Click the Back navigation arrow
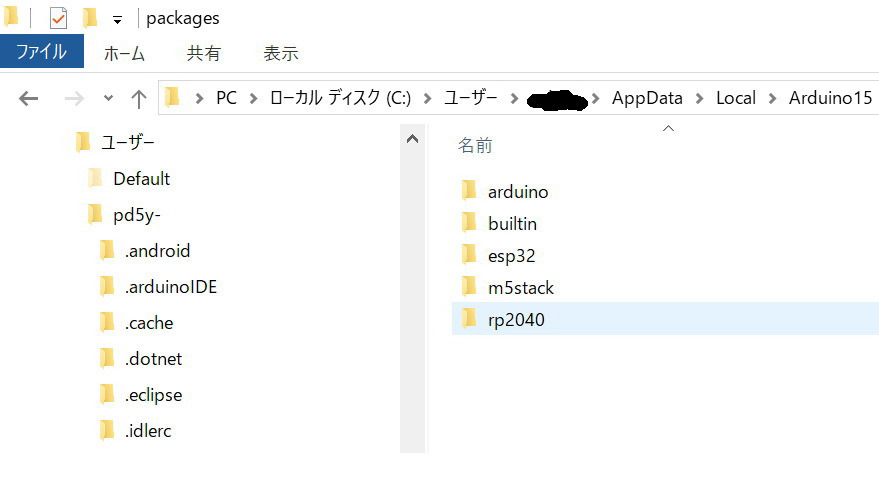 (x=29, y=98)
